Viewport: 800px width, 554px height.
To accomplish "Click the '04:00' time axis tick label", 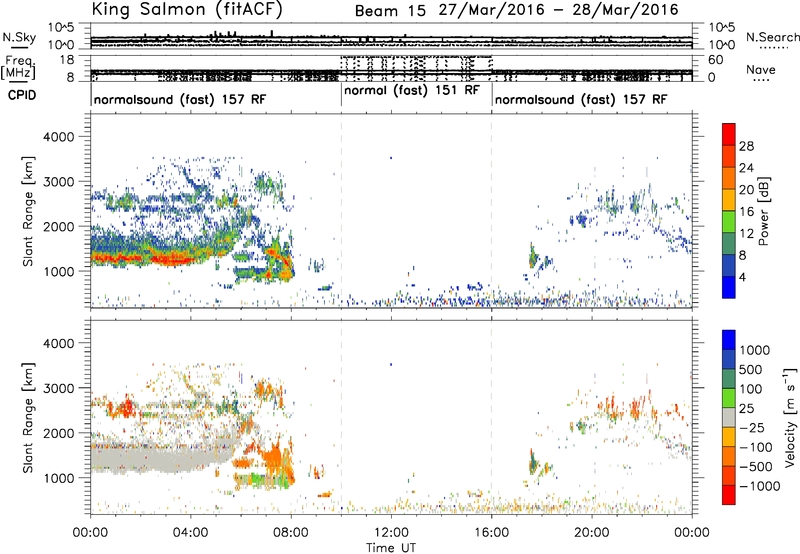I will (190, 533).
